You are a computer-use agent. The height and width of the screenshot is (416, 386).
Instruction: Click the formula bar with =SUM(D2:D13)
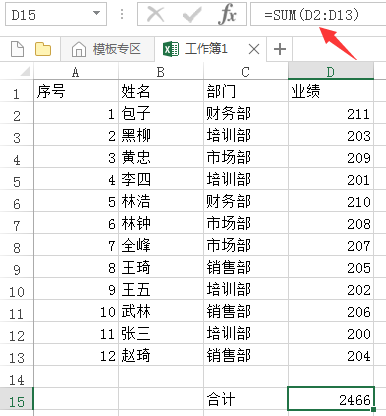[x=318, y=14]
